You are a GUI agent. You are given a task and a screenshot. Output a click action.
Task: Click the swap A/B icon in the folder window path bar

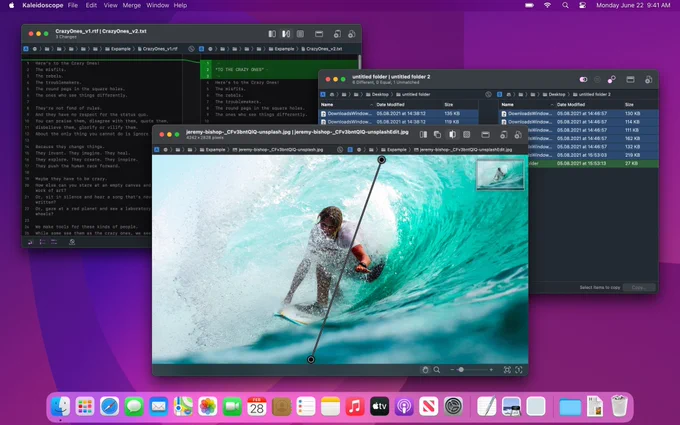pos(488,95)
